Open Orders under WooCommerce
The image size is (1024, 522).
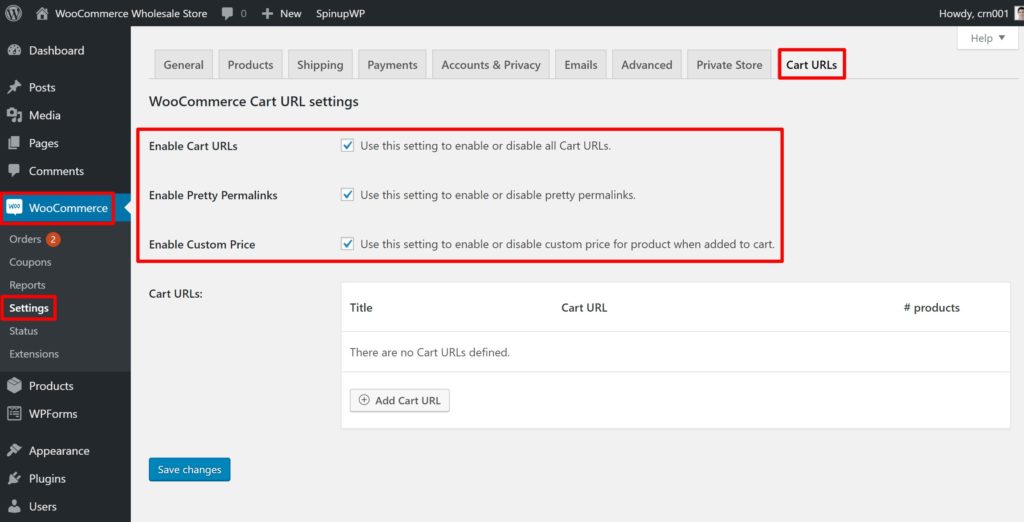(x=25, y=239)
